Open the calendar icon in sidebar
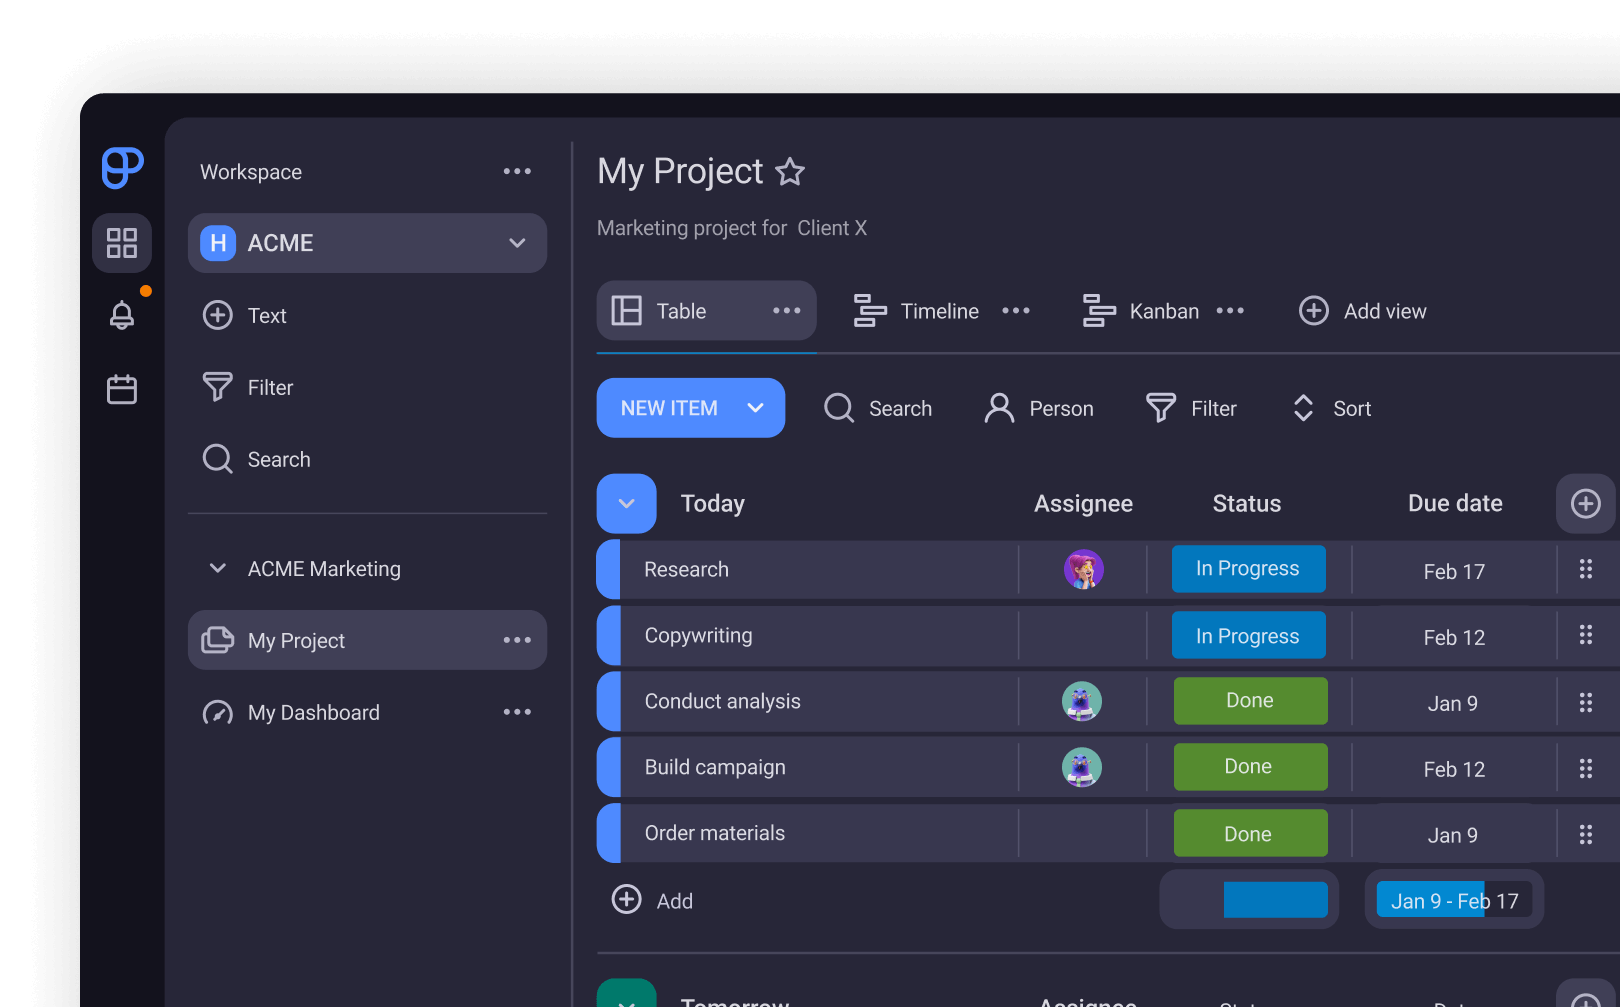The height and width of the screenshot is (1007, 1620). pos(122,389)
